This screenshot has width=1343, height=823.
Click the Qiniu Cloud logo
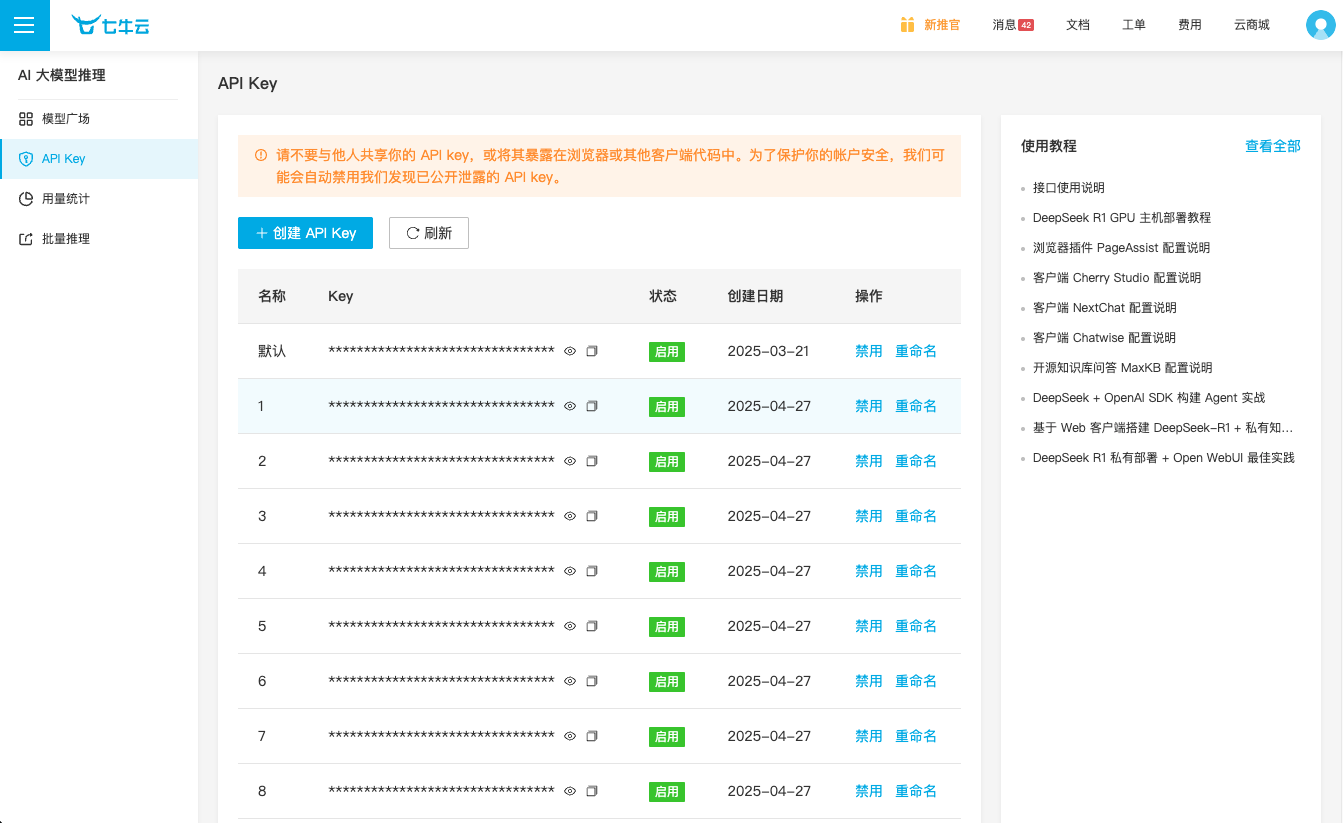[x=110, y=25]
